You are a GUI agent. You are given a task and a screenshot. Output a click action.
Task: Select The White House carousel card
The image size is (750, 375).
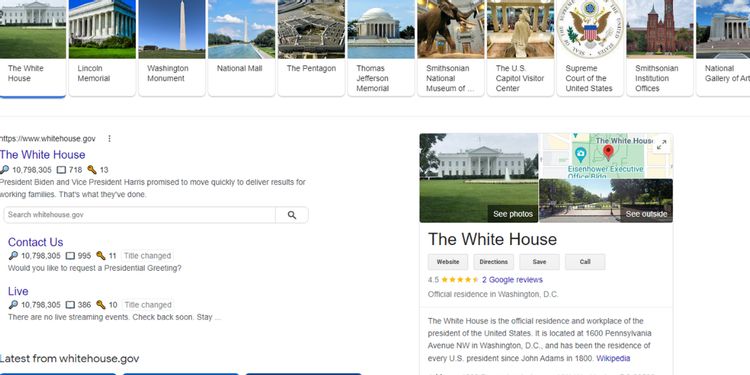33,48
